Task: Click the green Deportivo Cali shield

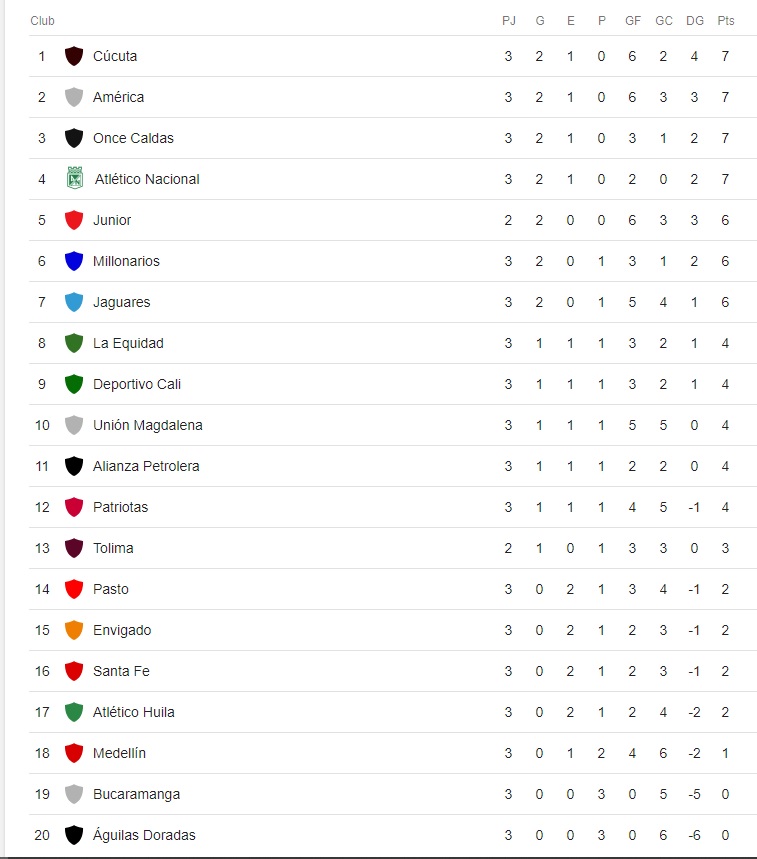Action: pyautogui.click(x=73, y=384)
